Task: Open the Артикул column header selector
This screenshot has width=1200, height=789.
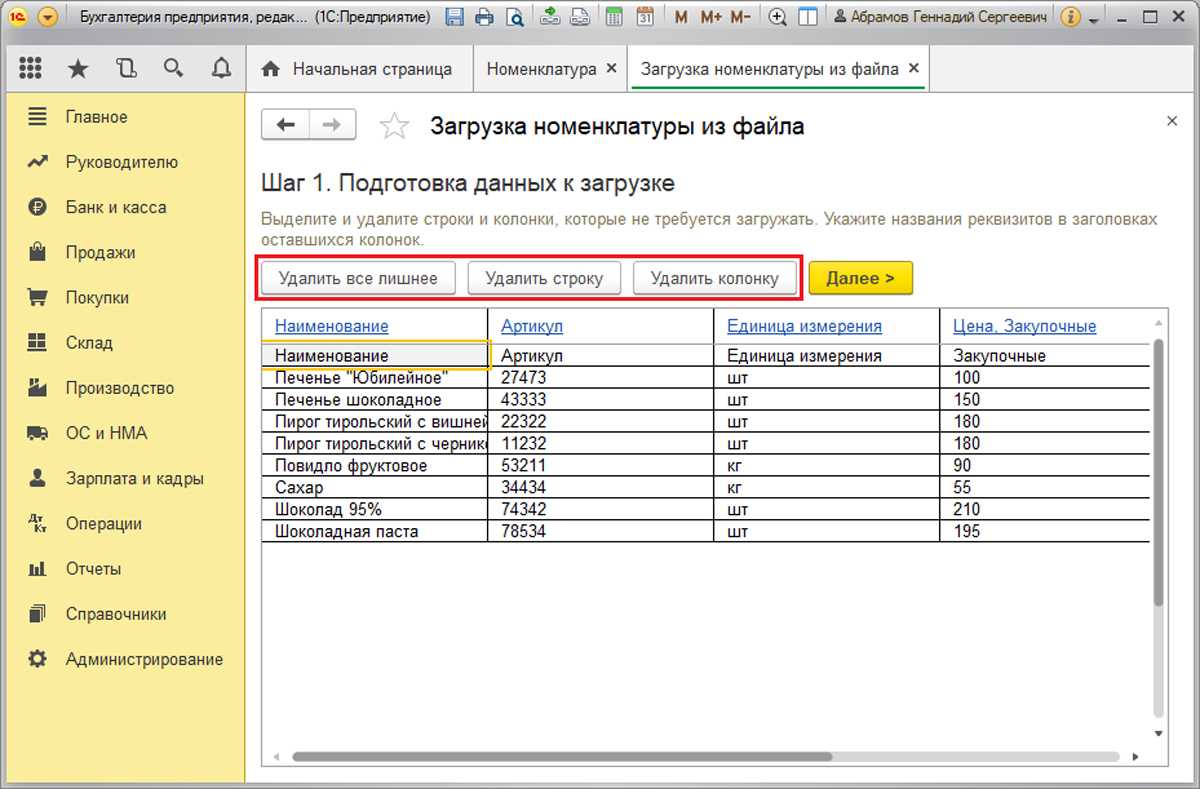Action: [x=532, y=326]
